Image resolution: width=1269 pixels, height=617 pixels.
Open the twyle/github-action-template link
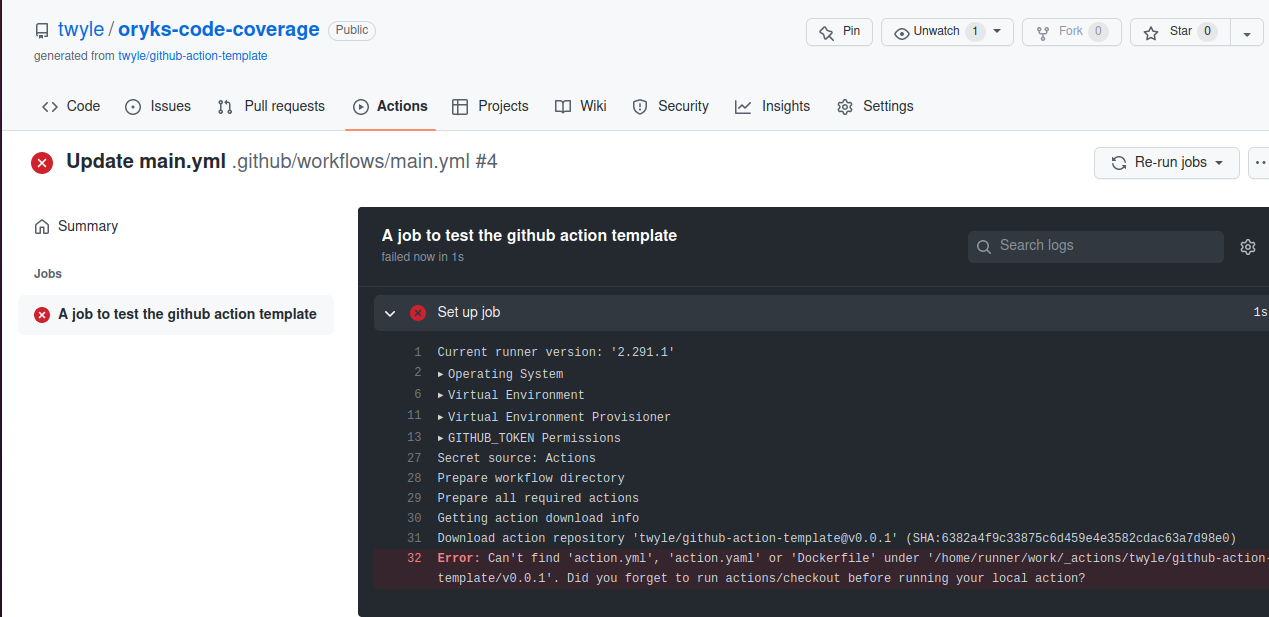193,56
